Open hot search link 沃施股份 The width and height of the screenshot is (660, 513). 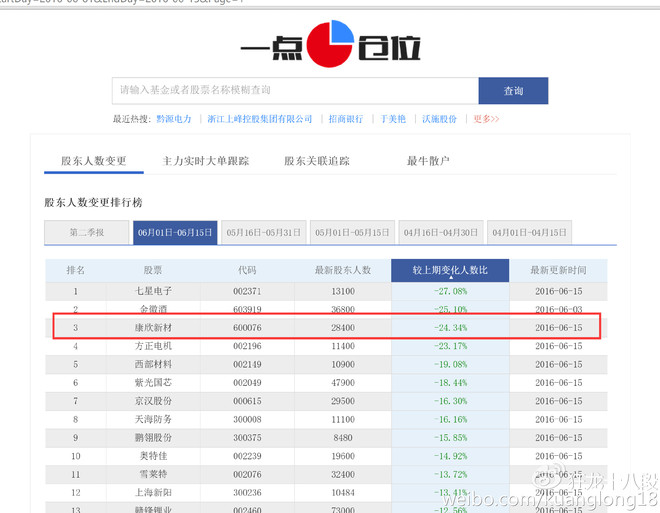pos(439,119)
